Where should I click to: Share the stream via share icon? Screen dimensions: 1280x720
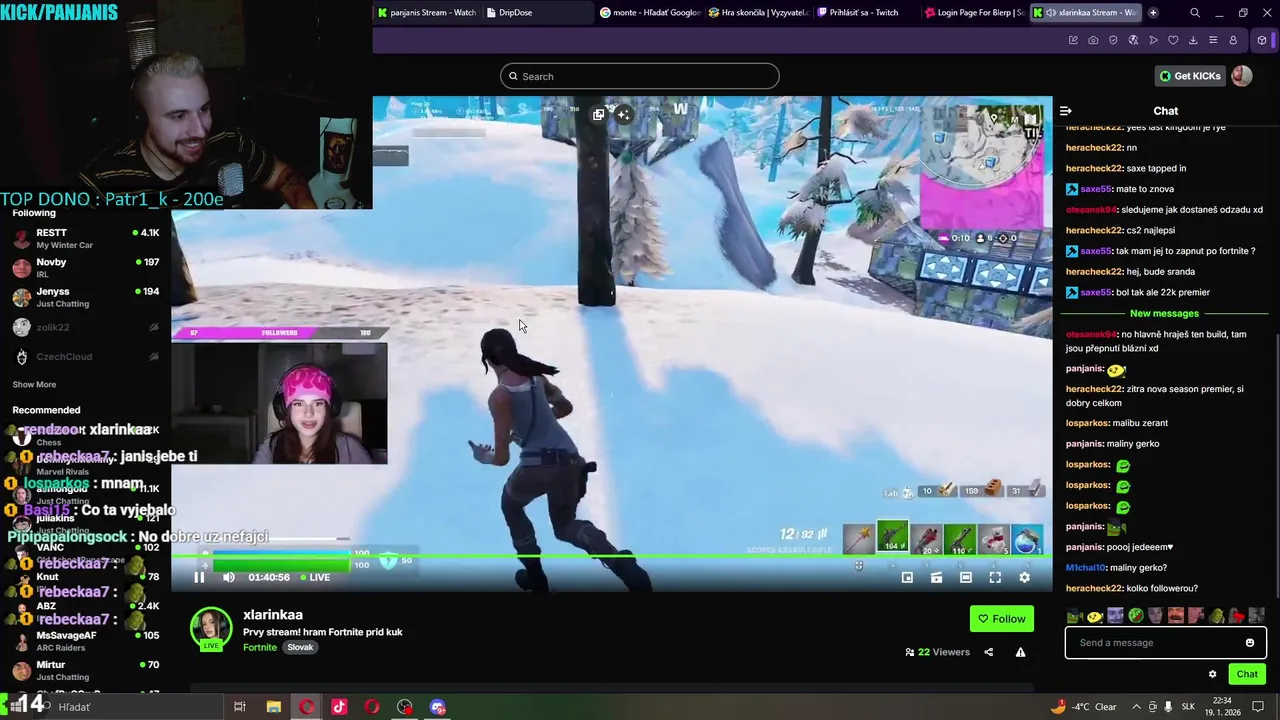pyautogui.click(x=988, y=652)
